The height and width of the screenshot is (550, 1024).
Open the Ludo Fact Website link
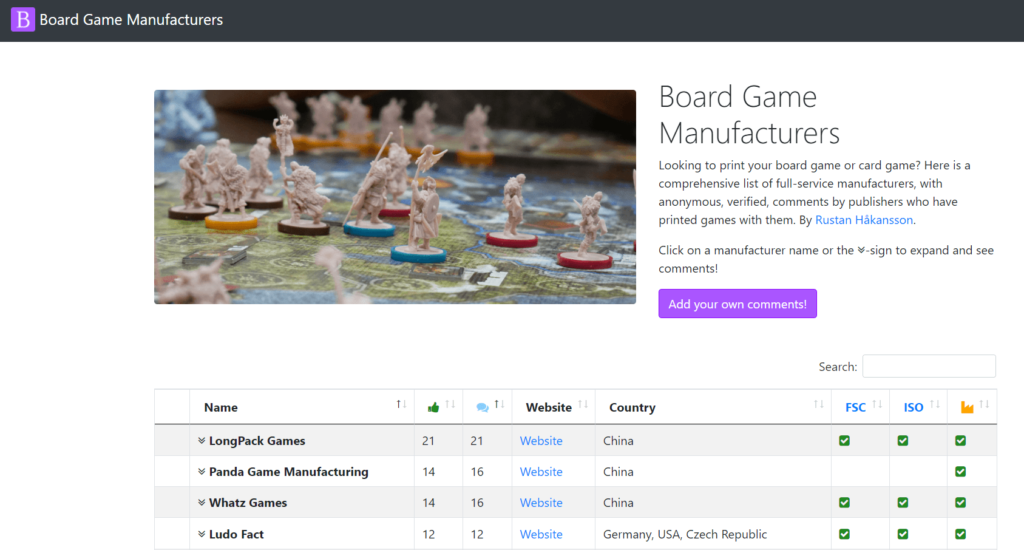(x=541, y=534)
